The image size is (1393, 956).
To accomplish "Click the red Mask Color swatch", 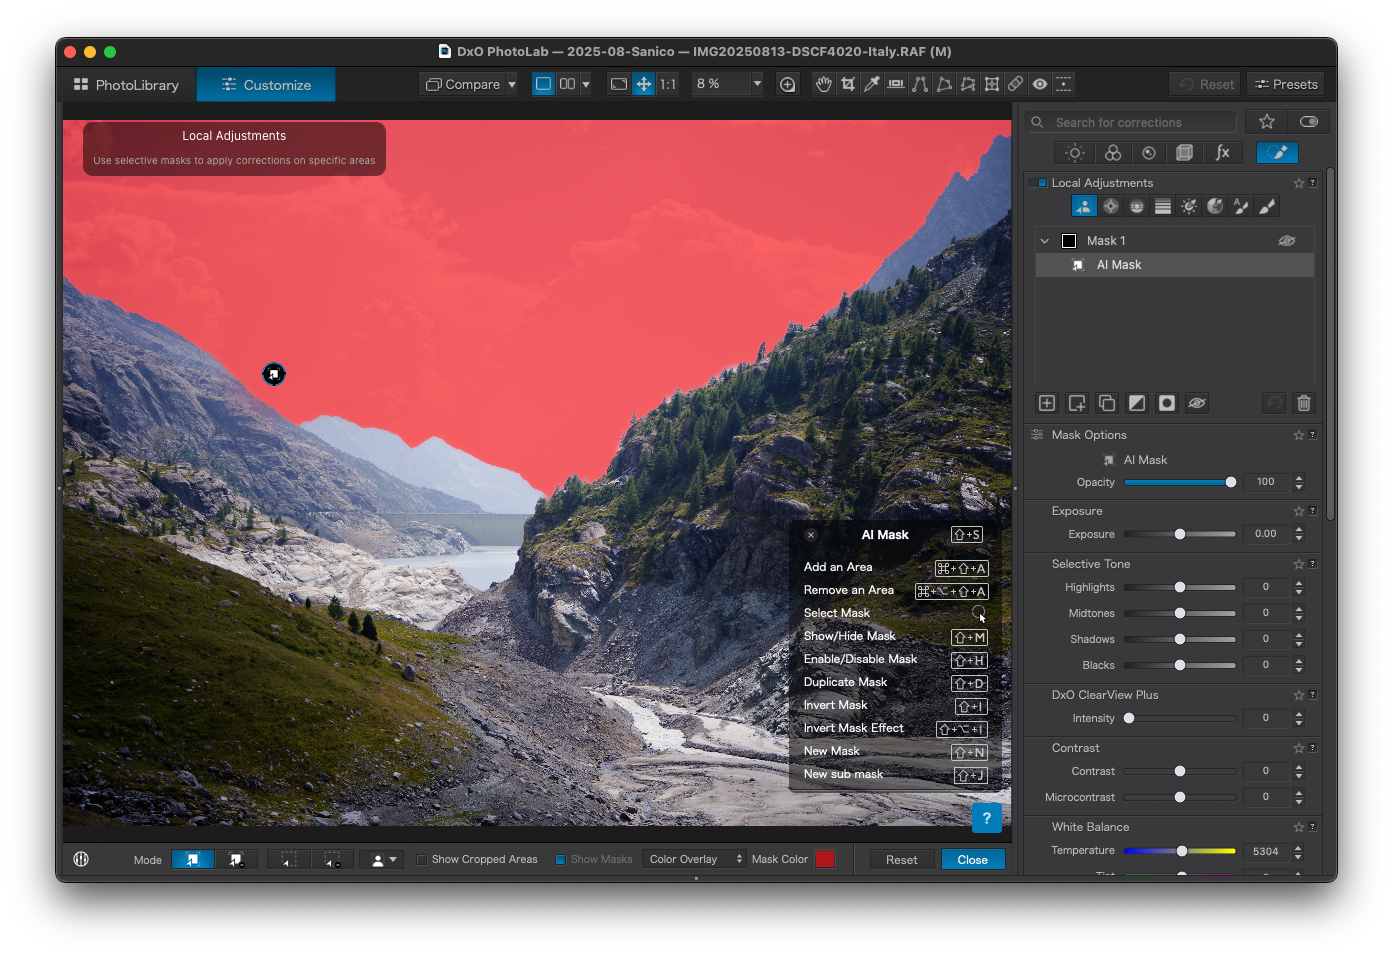I will pos(824,859).
